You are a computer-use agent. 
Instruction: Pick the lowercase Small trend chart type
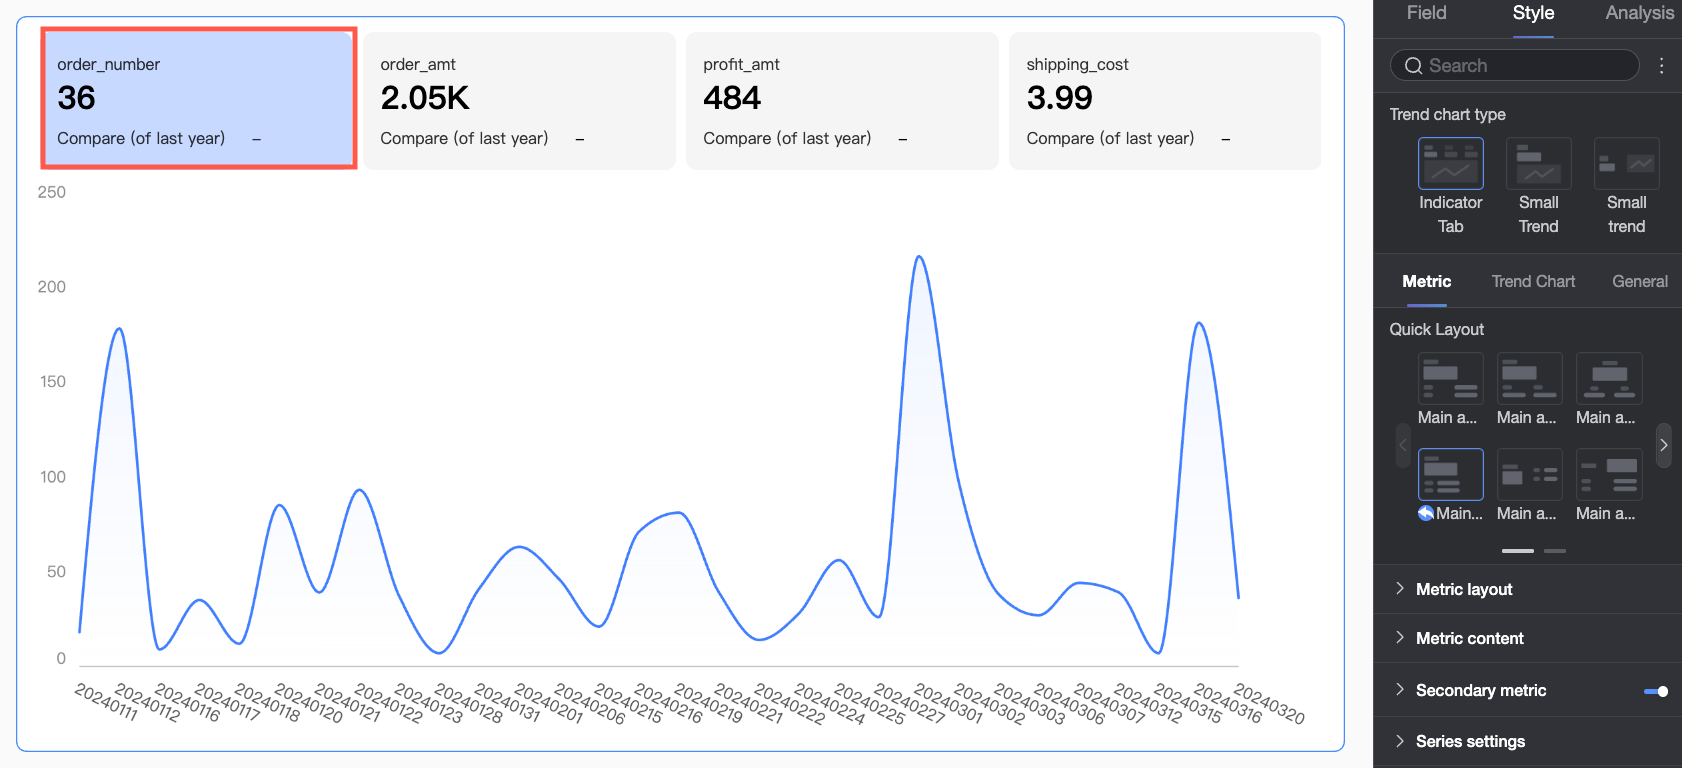coord(1626,163)
